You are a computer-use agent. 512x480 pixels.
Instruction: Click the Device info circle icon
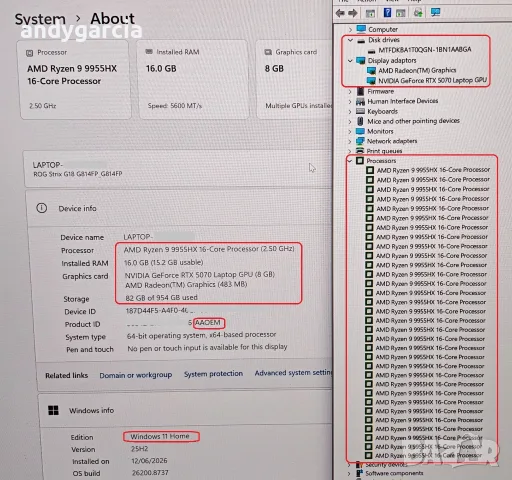[42, 208]
